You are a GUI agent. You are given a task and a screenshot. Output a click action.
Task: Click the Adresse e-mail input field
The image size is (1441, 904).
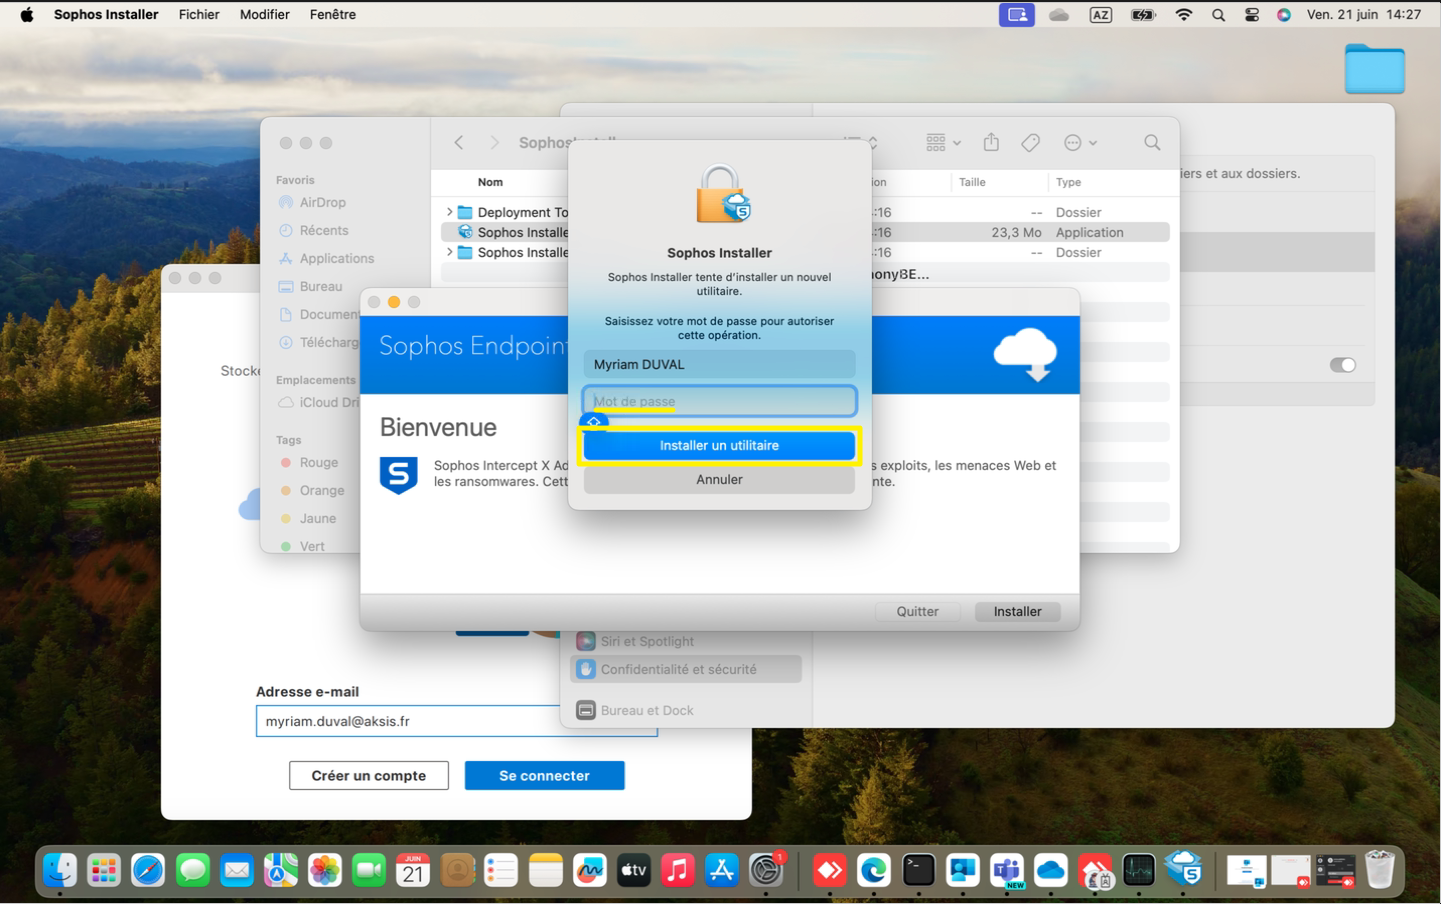[456, 721]
